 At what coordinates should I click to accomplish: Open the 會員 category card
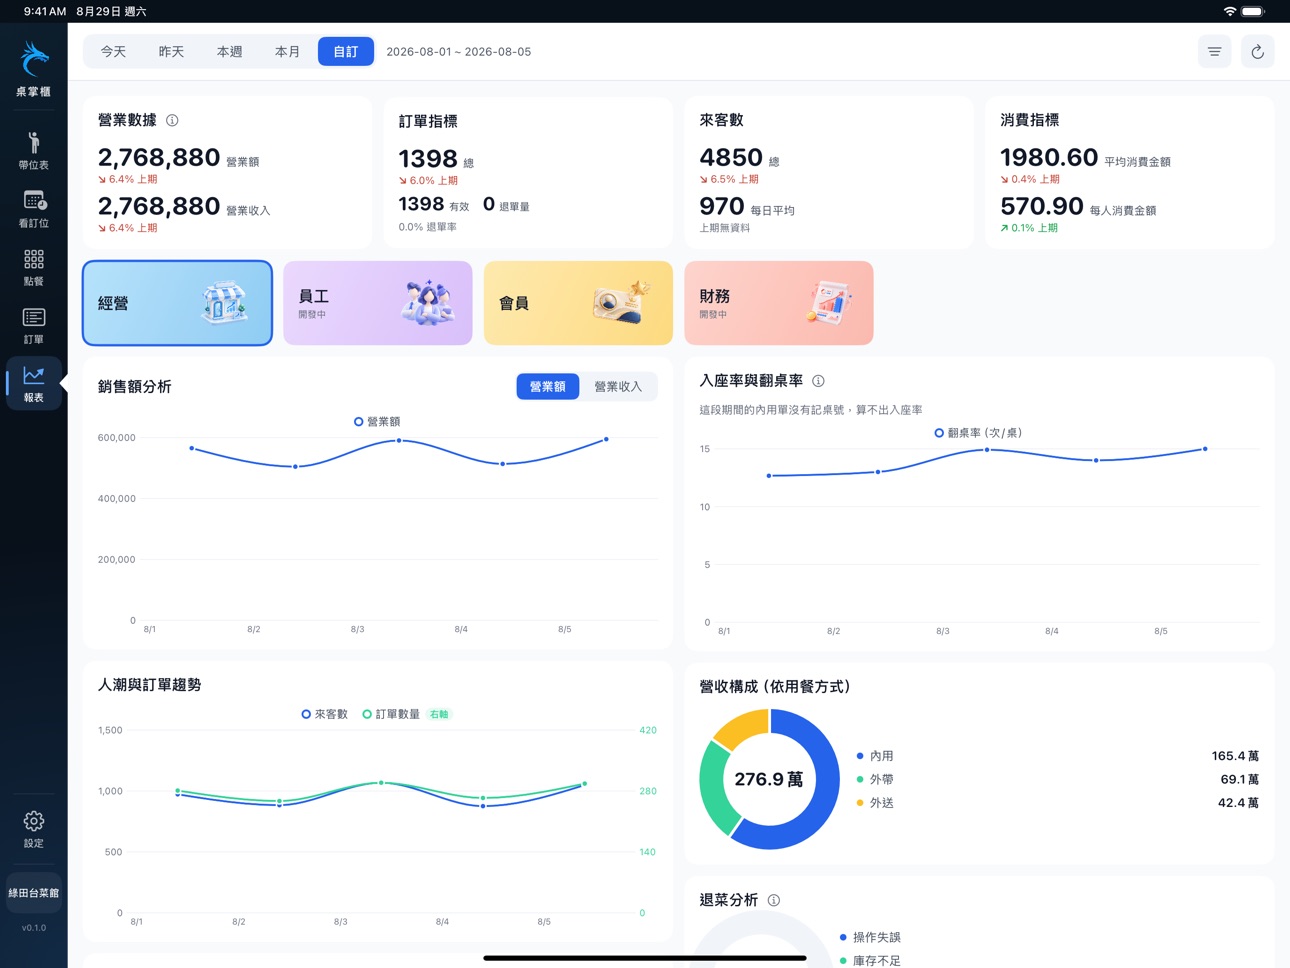(578, 303)
